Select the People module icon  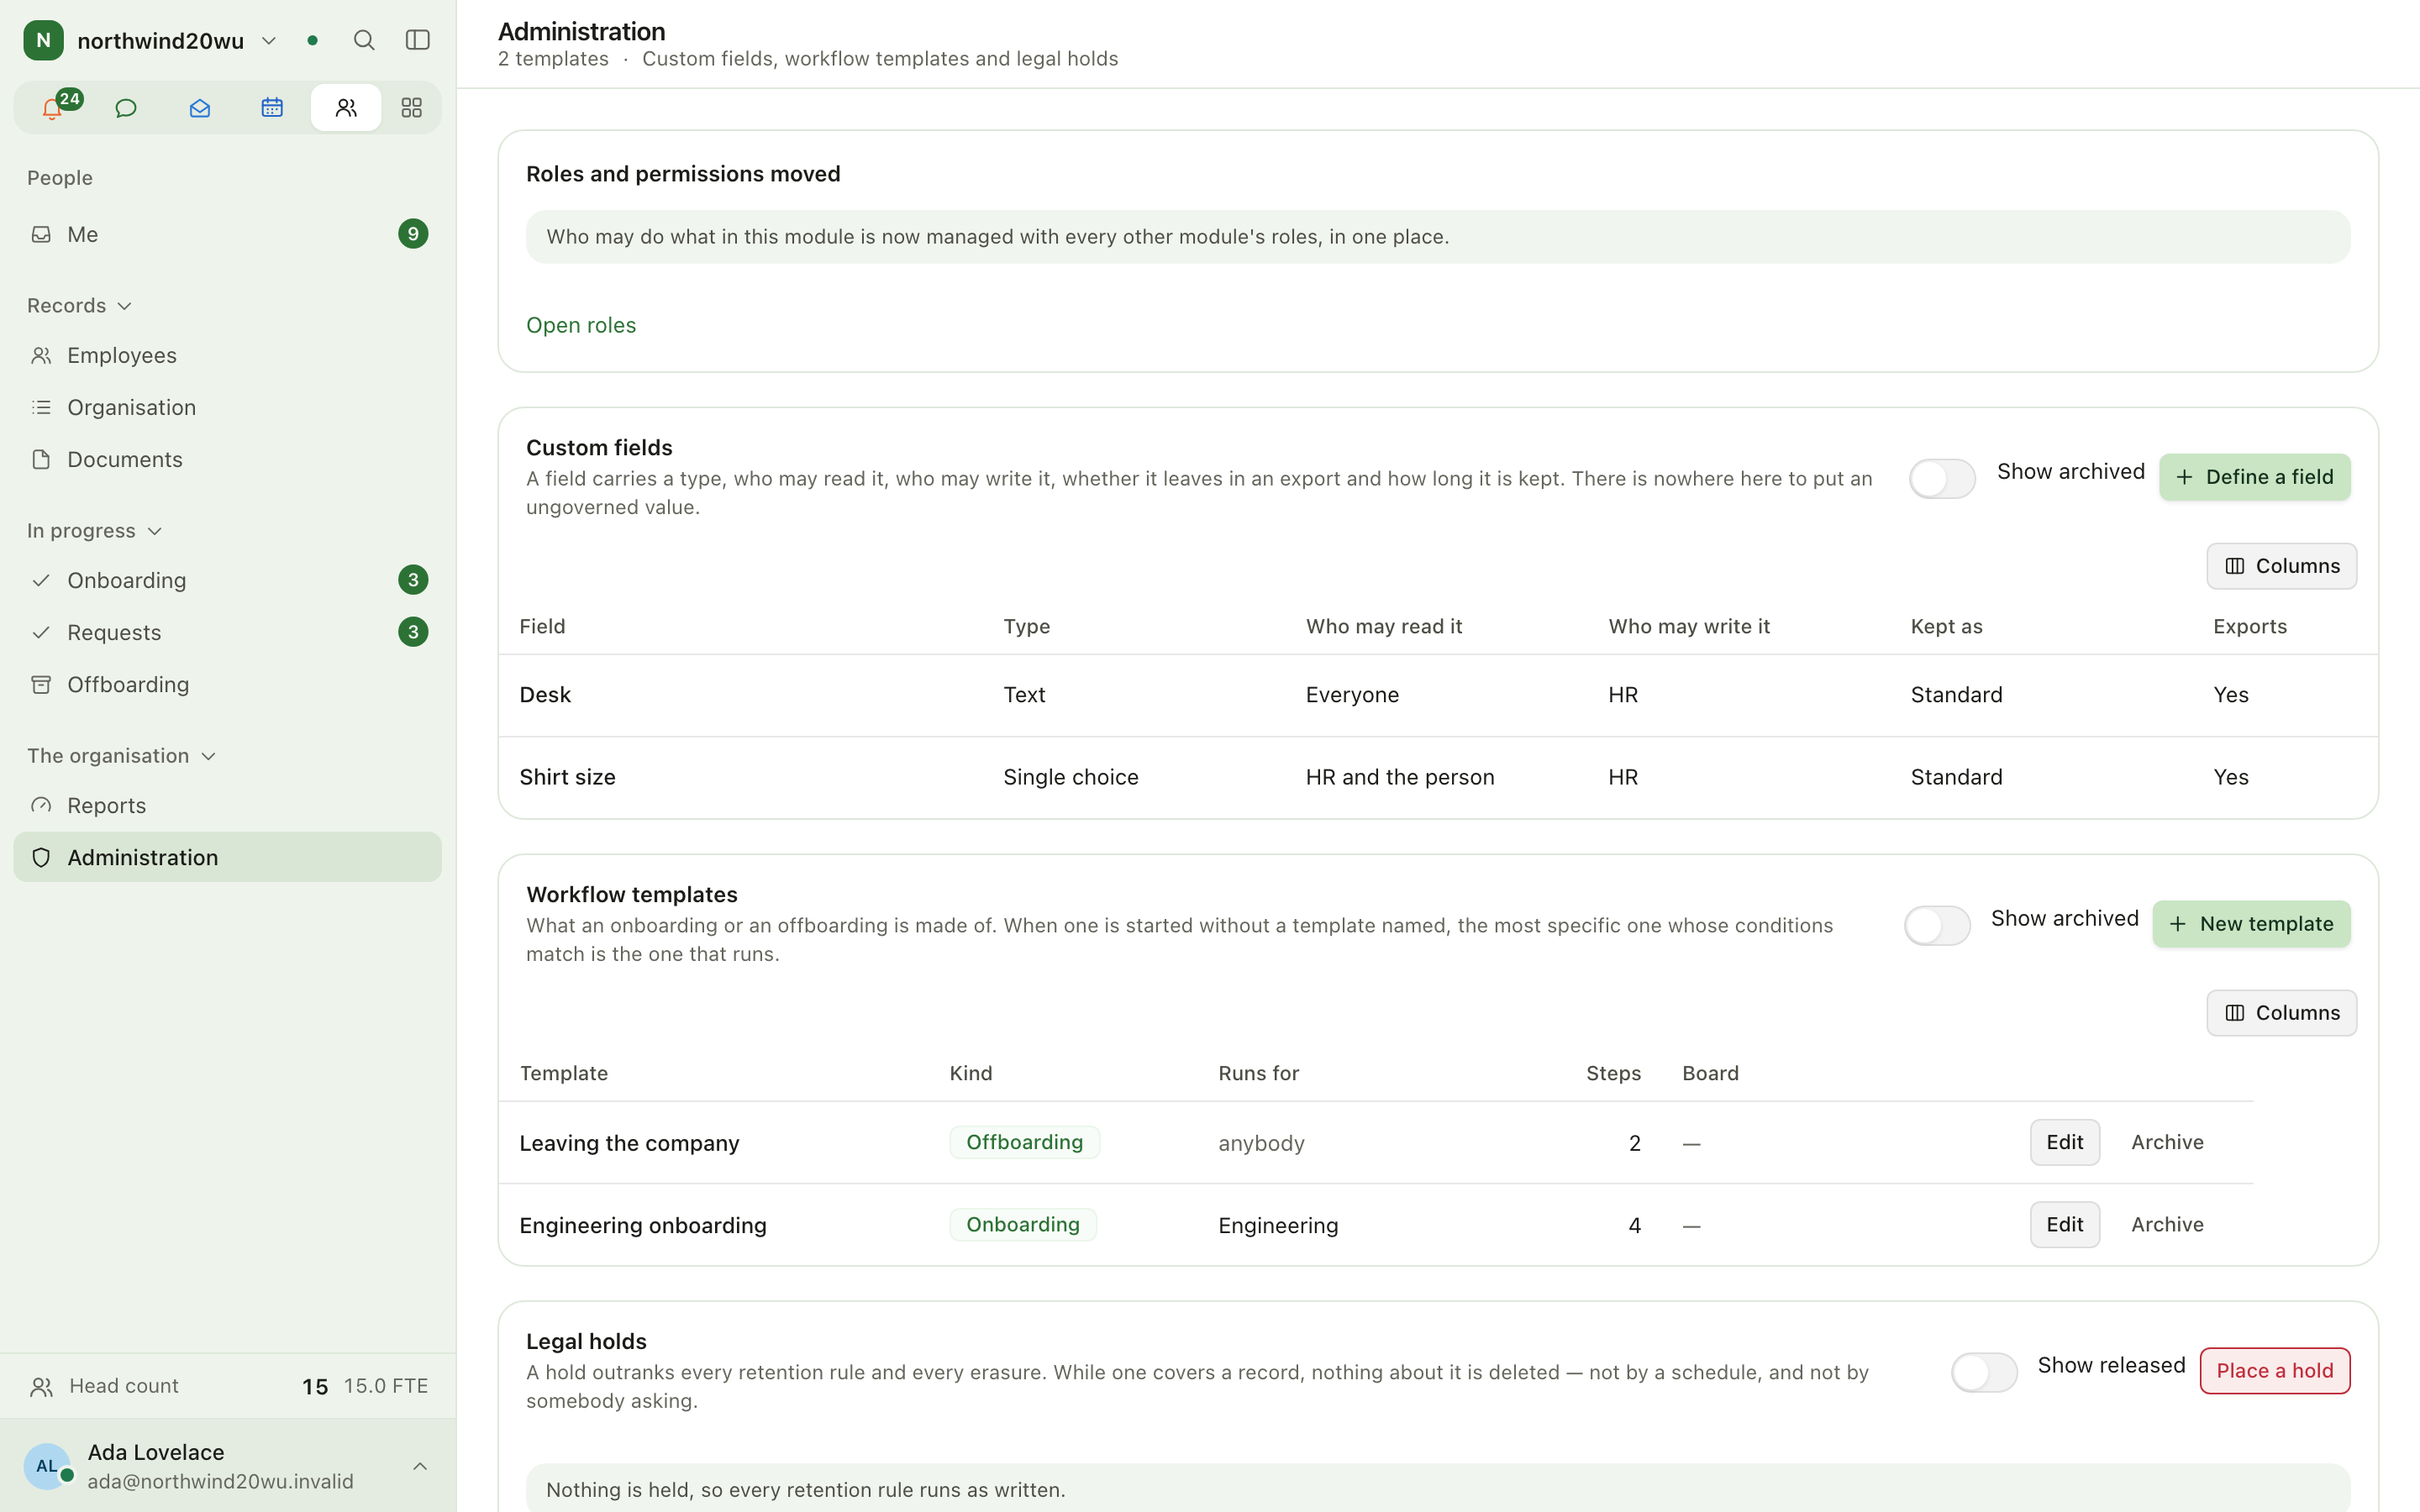click(346, 108)
